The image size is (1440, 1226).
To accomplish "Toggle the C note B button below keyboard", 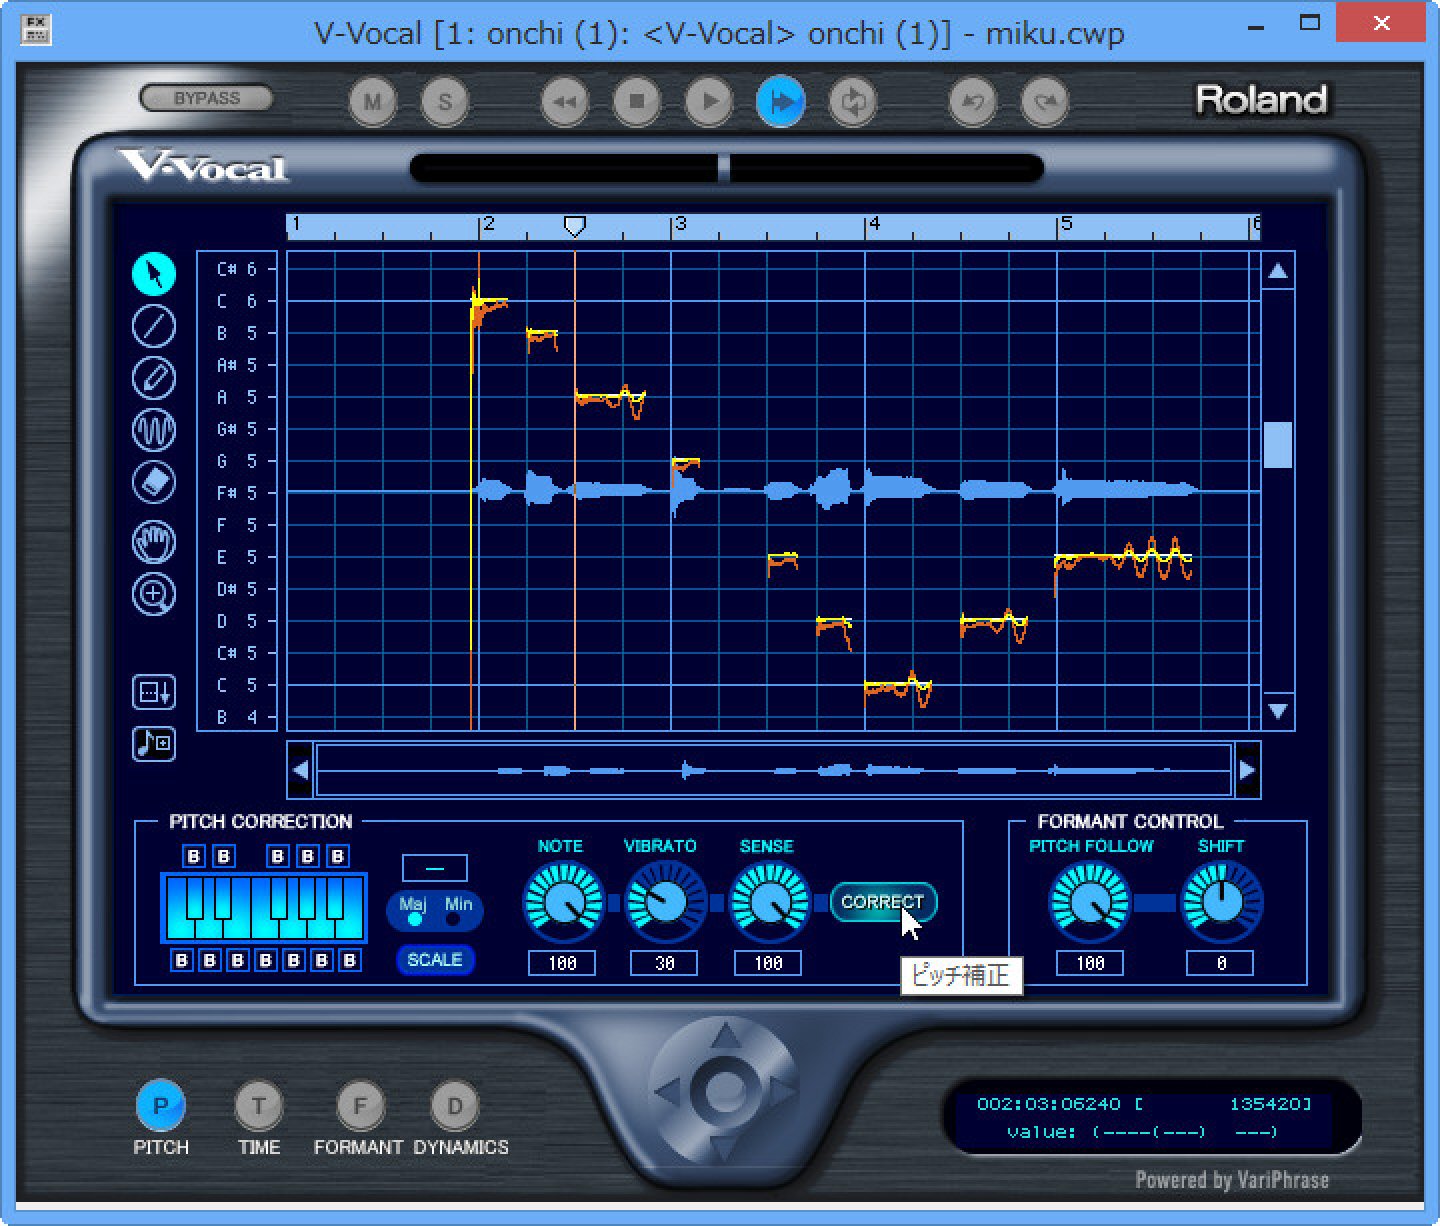I will click(x=181, y=960).
